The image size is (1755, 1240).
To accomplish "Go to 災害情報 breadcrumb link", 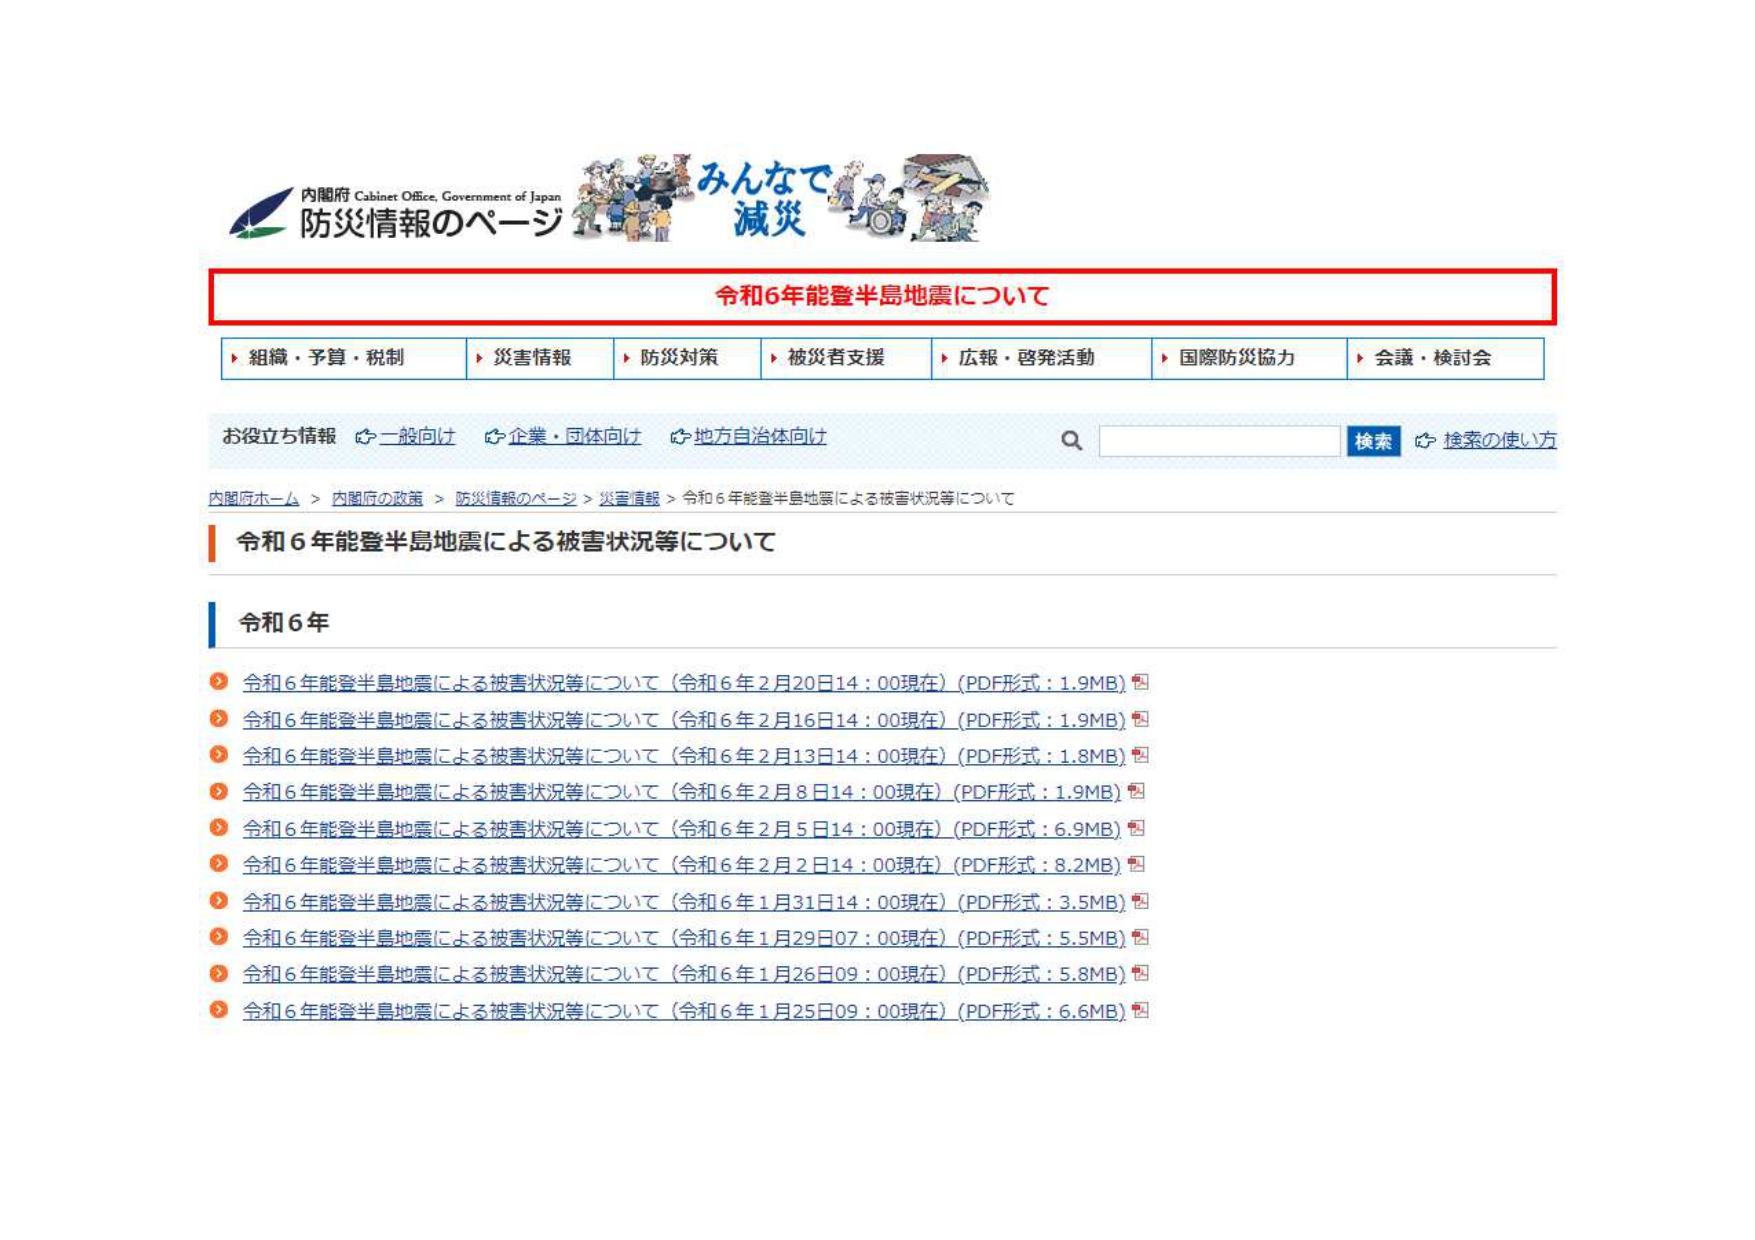I will (x=629, y=498).
